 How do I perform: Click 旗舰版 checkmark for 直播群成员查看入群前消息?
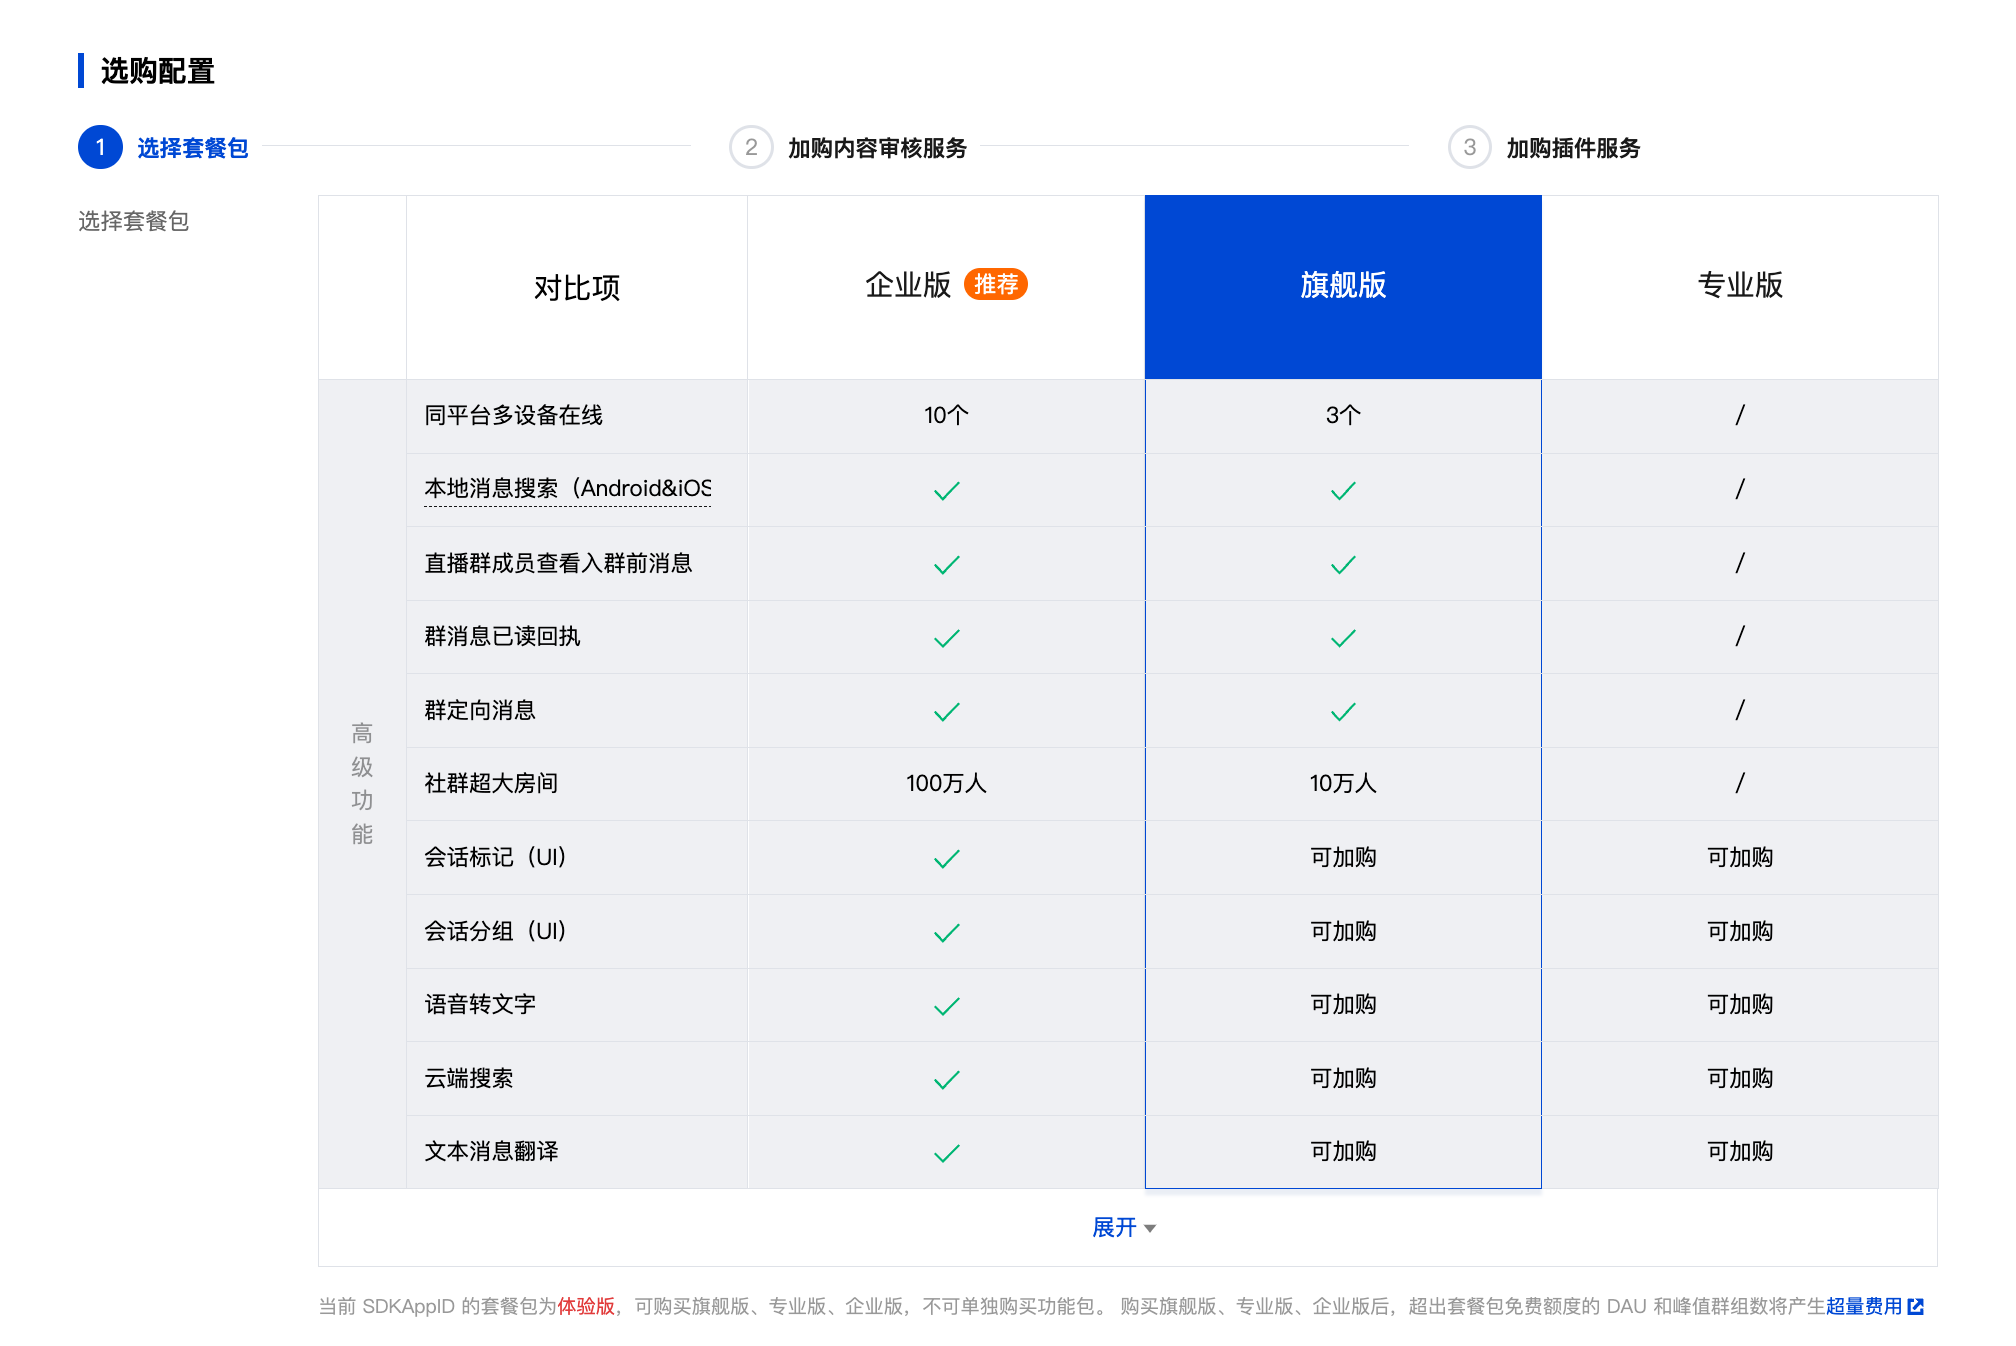coord(1343,564)
